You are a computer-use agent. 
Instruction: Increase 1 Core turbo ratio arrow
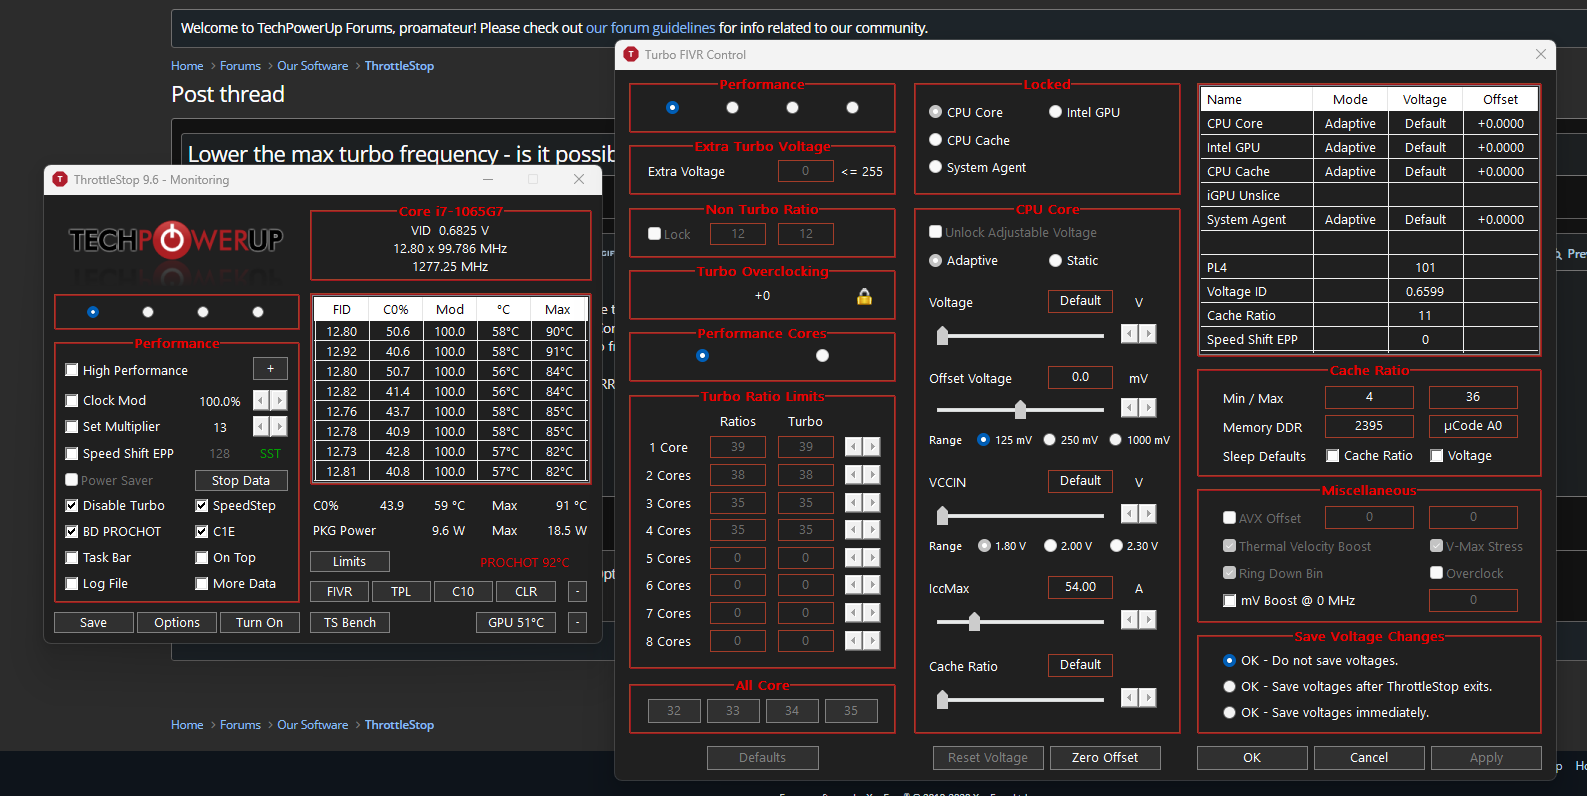click(x=872, y=447)
